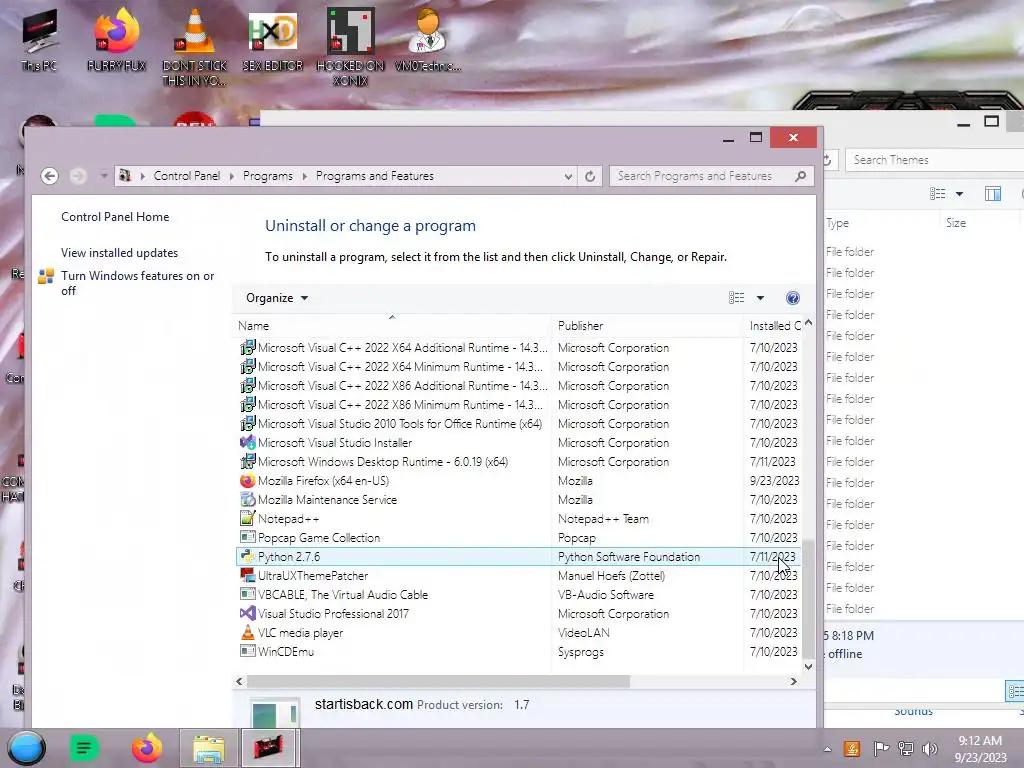
Task: Go back in Control Panel navigation
Action: (49, 176)
